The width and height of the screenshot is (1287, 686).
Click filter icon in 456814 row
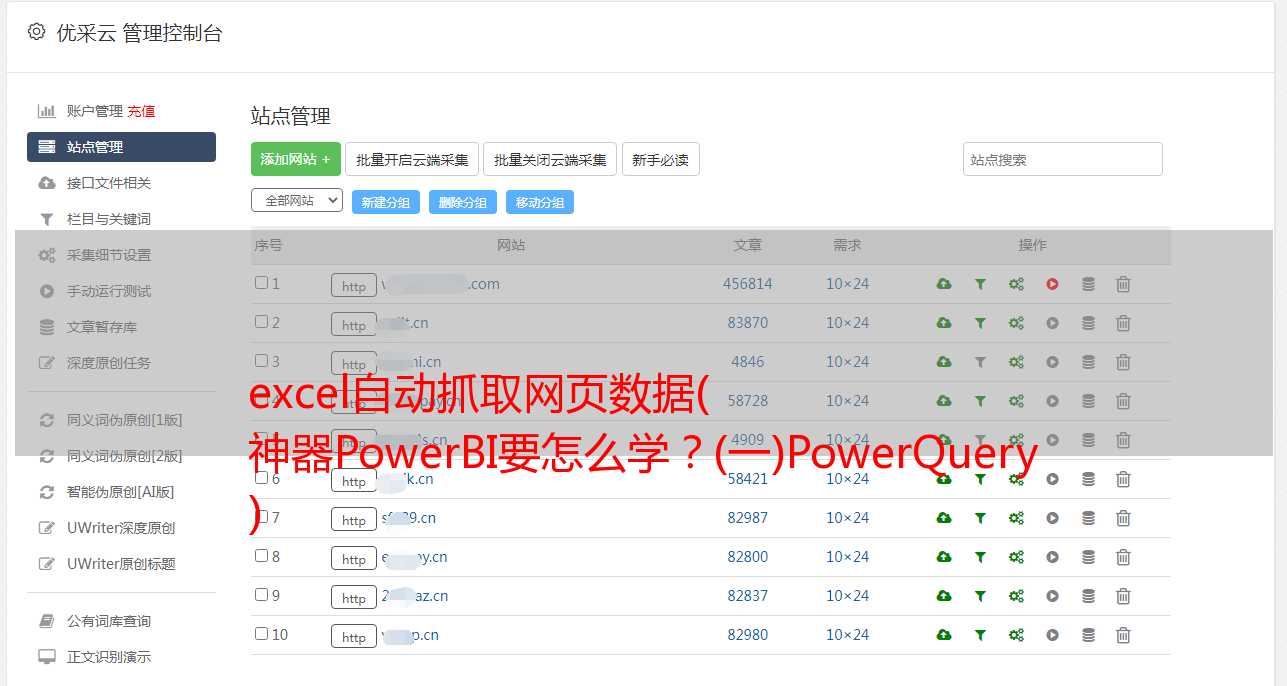tap(980, 284)
